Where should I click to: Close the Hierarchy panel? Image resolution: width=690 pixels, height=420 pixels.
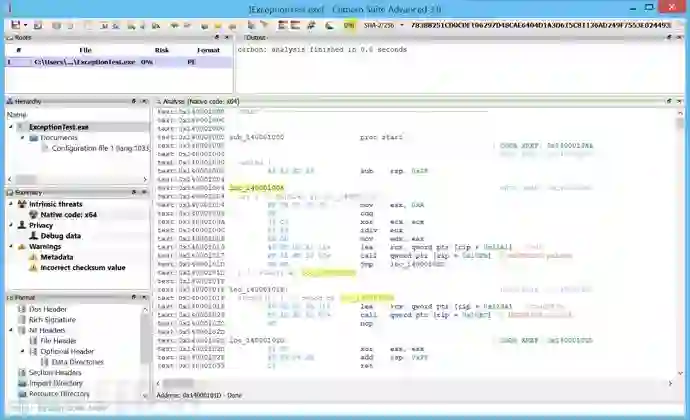(x=144, y=101)
